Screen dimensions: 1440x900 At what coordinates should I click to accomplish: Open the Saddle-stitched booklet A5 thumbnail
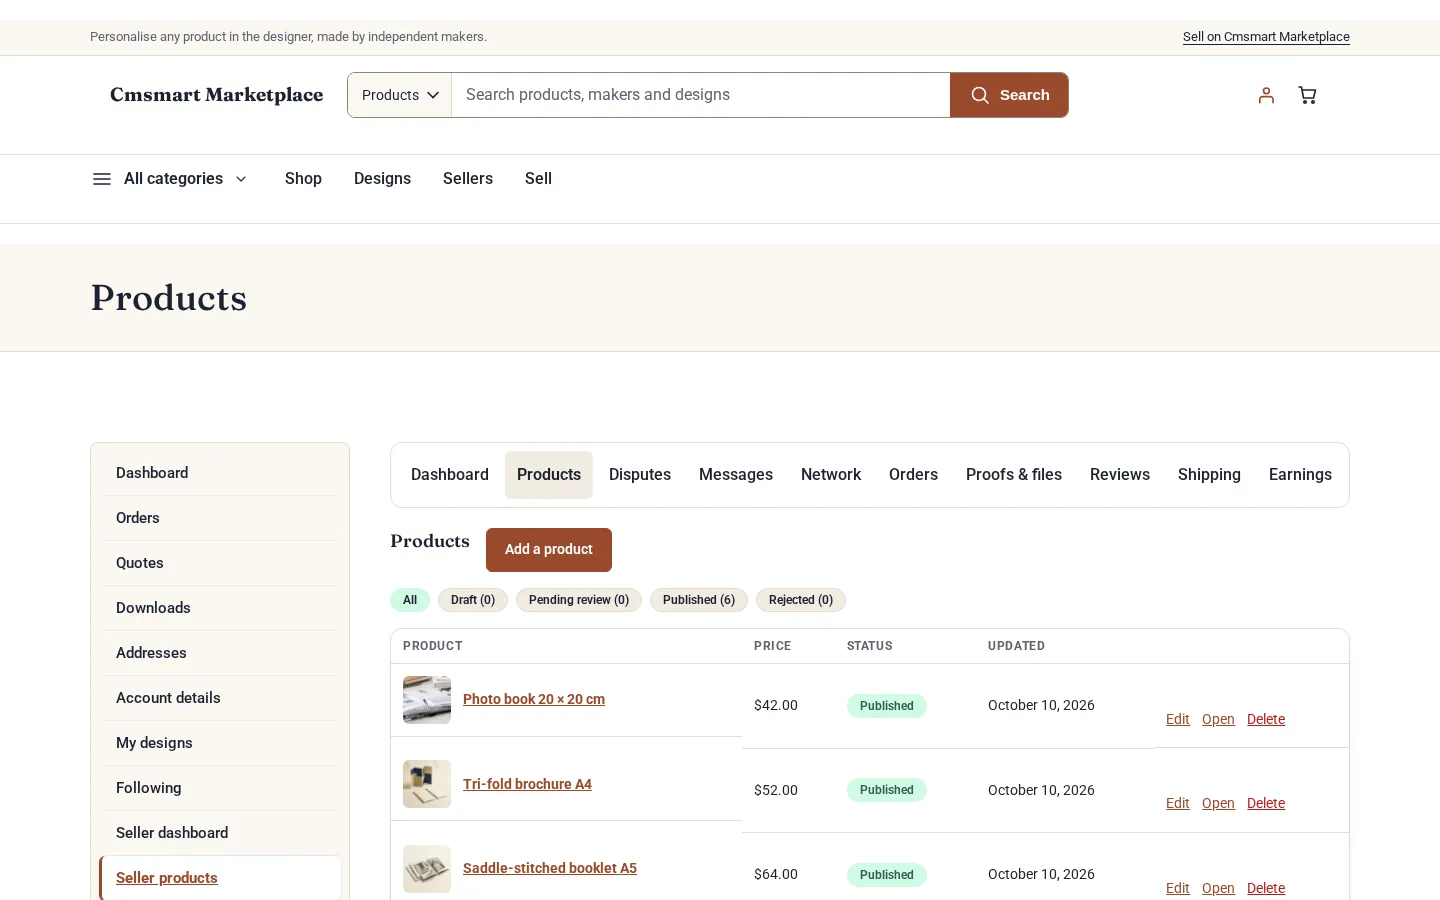coord(427,869)
